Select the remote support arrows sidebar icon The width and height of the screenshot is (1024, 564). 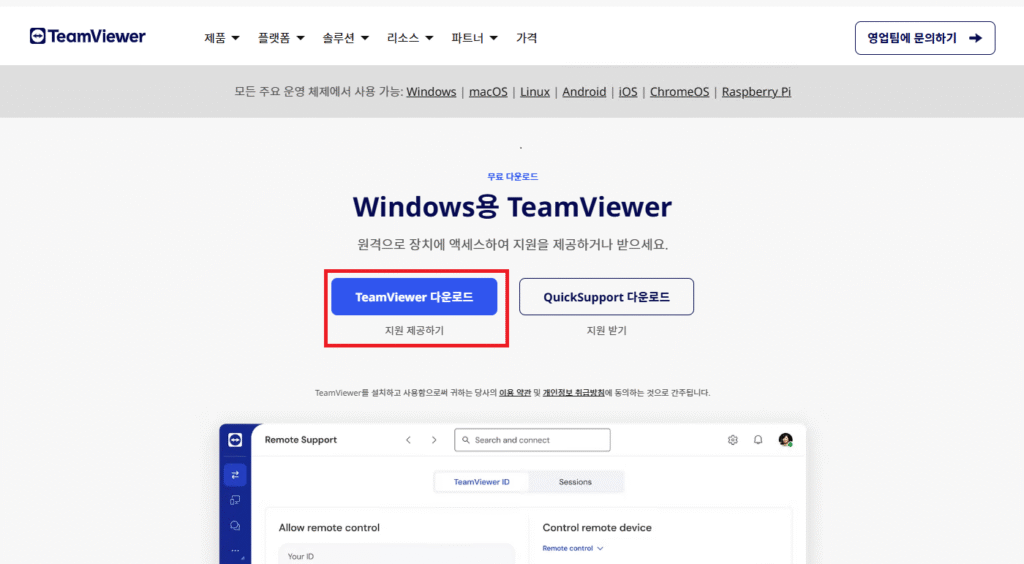pyautogui.click(x=235, y=475)
